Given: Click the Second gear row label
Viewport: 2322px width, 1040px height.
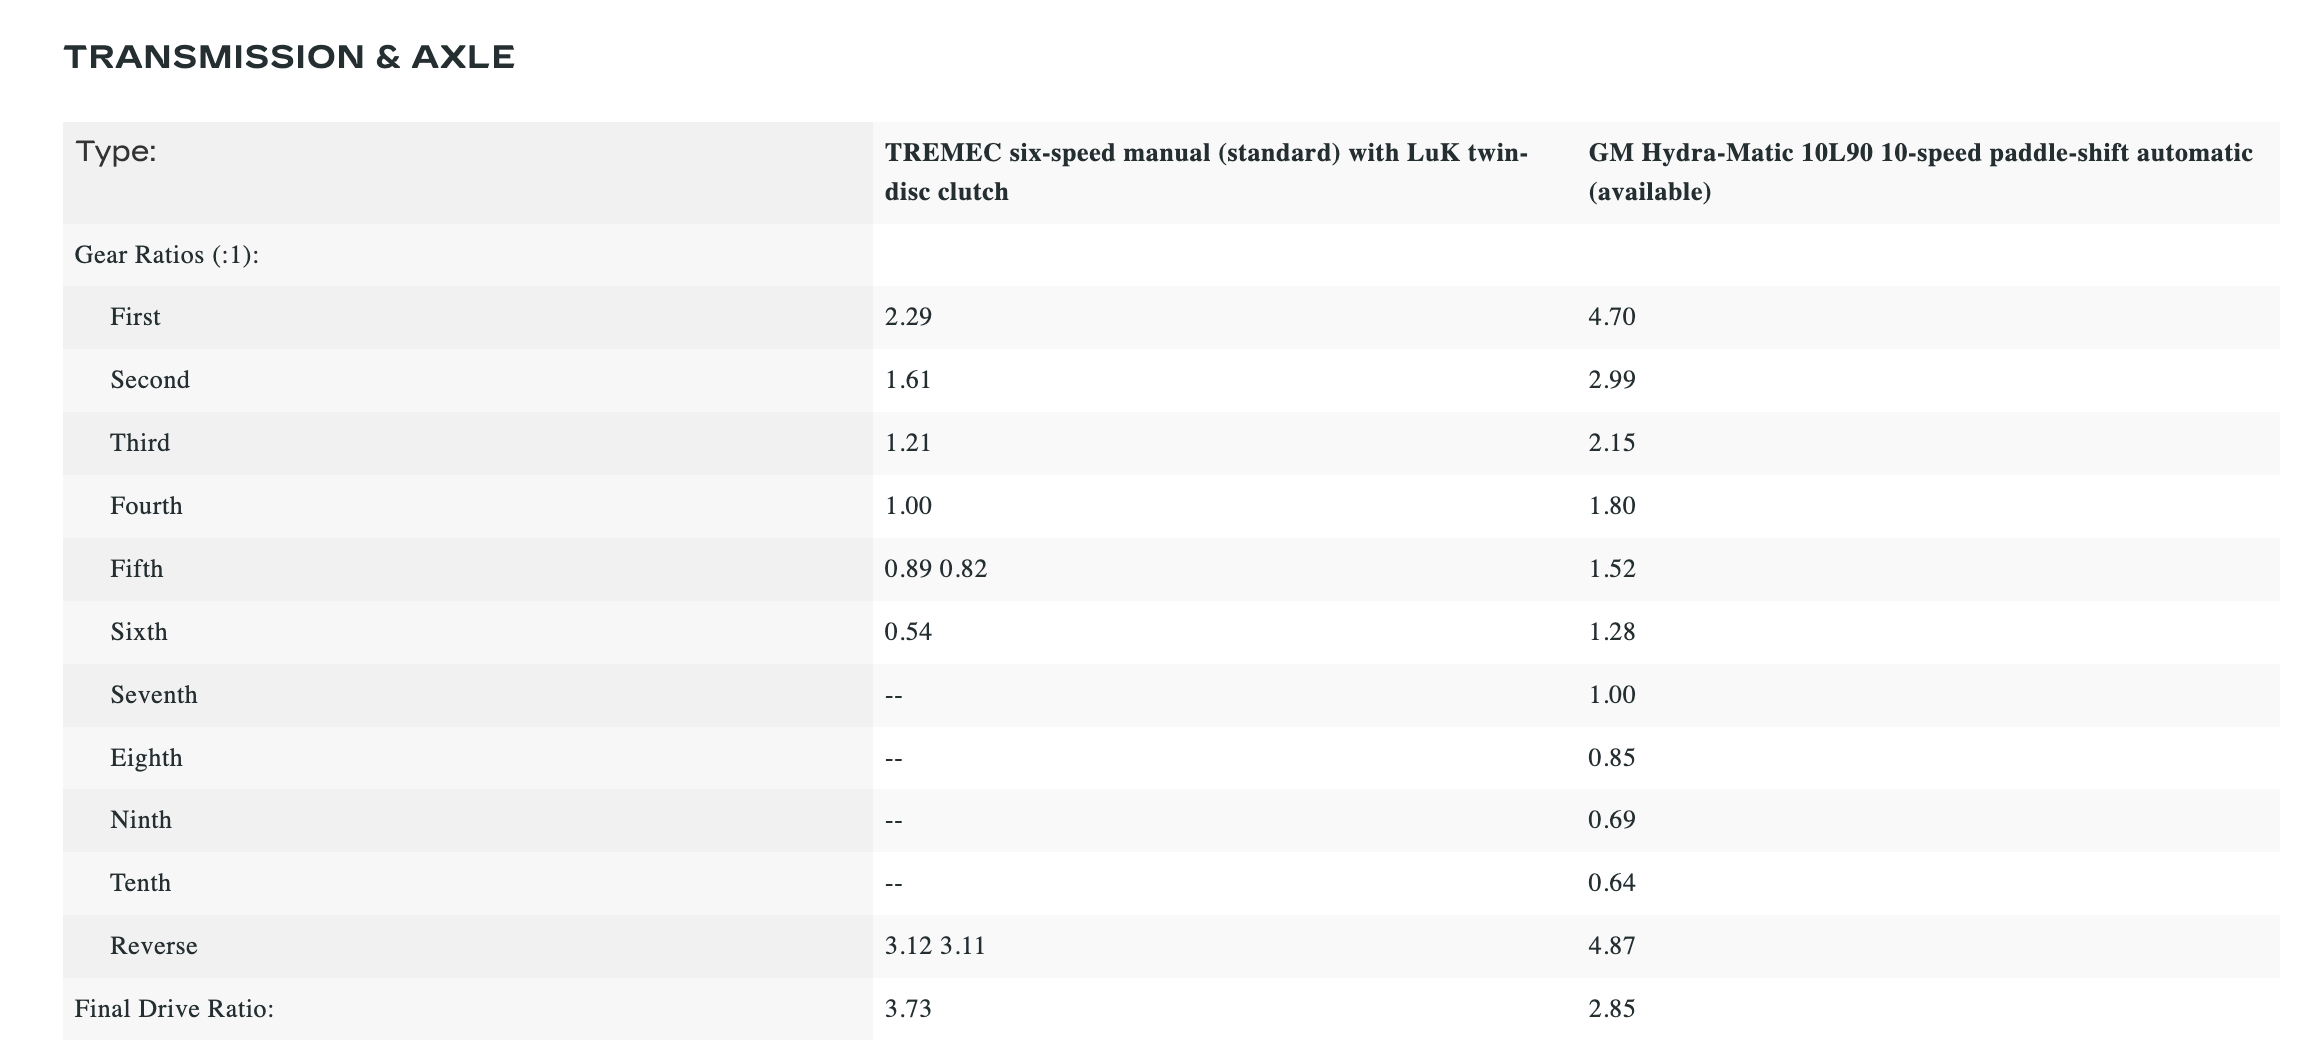Looking at the screenshot, I should tap(150, 380).
